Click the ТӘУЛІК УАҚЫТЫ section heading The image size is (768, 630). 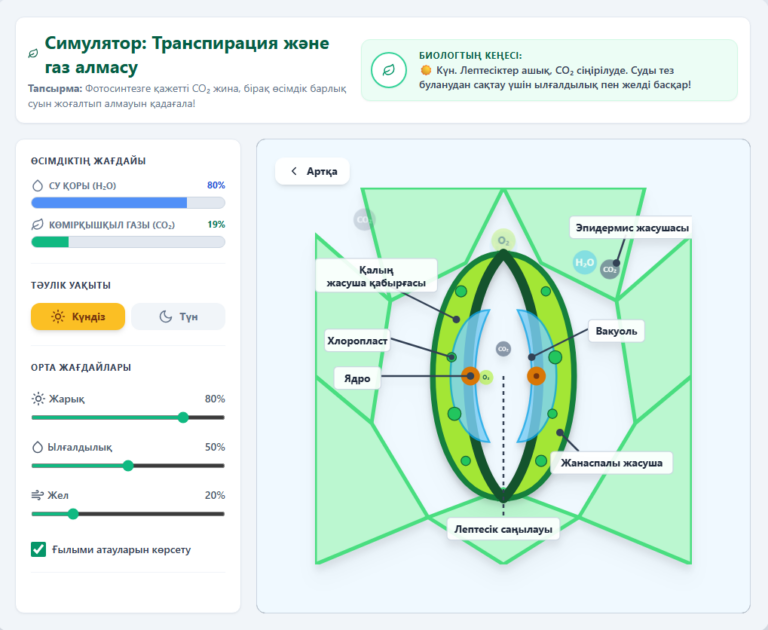71,285
